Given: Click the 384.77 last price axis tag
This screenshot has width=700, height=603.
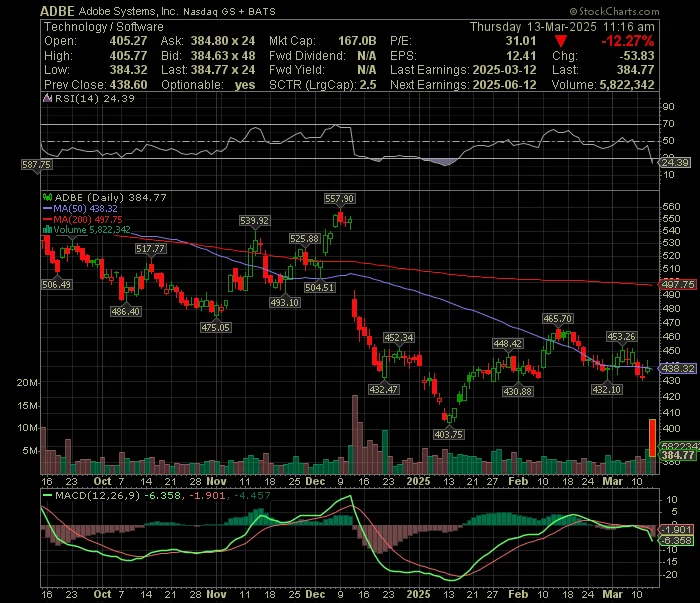Looking at the screenshot, I should (678, 455).
